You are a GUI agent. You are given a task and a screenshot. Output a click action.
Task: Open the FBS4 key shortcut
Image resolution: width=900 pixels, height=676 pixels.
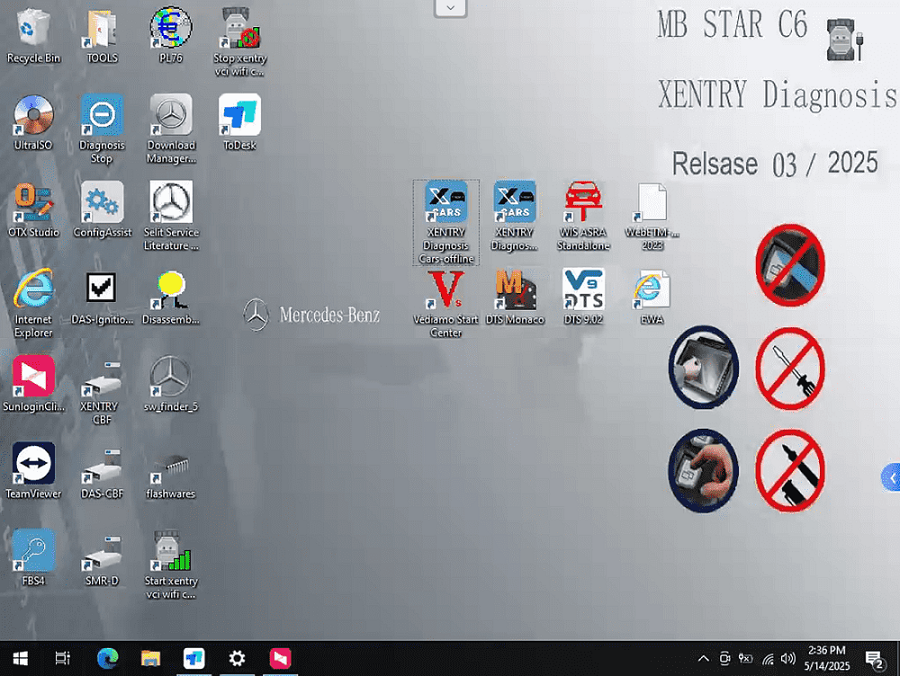tap(33, 558)
